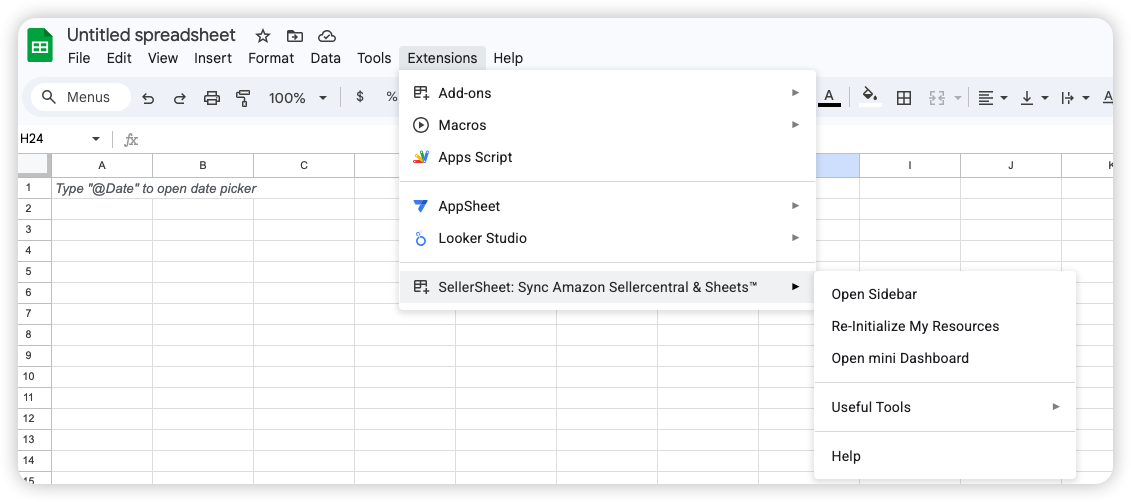Print the spreadsheet using printer icon

click(x=212, y=98)
